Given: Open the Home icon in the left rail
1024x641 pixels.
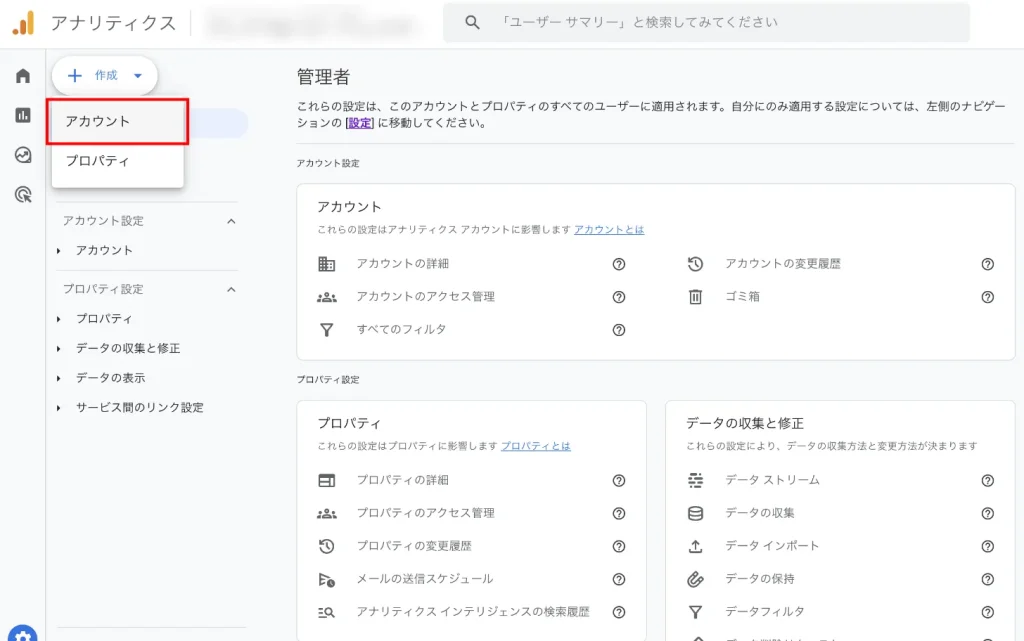Looking at the screenshot, I should [x=23, y=76].
